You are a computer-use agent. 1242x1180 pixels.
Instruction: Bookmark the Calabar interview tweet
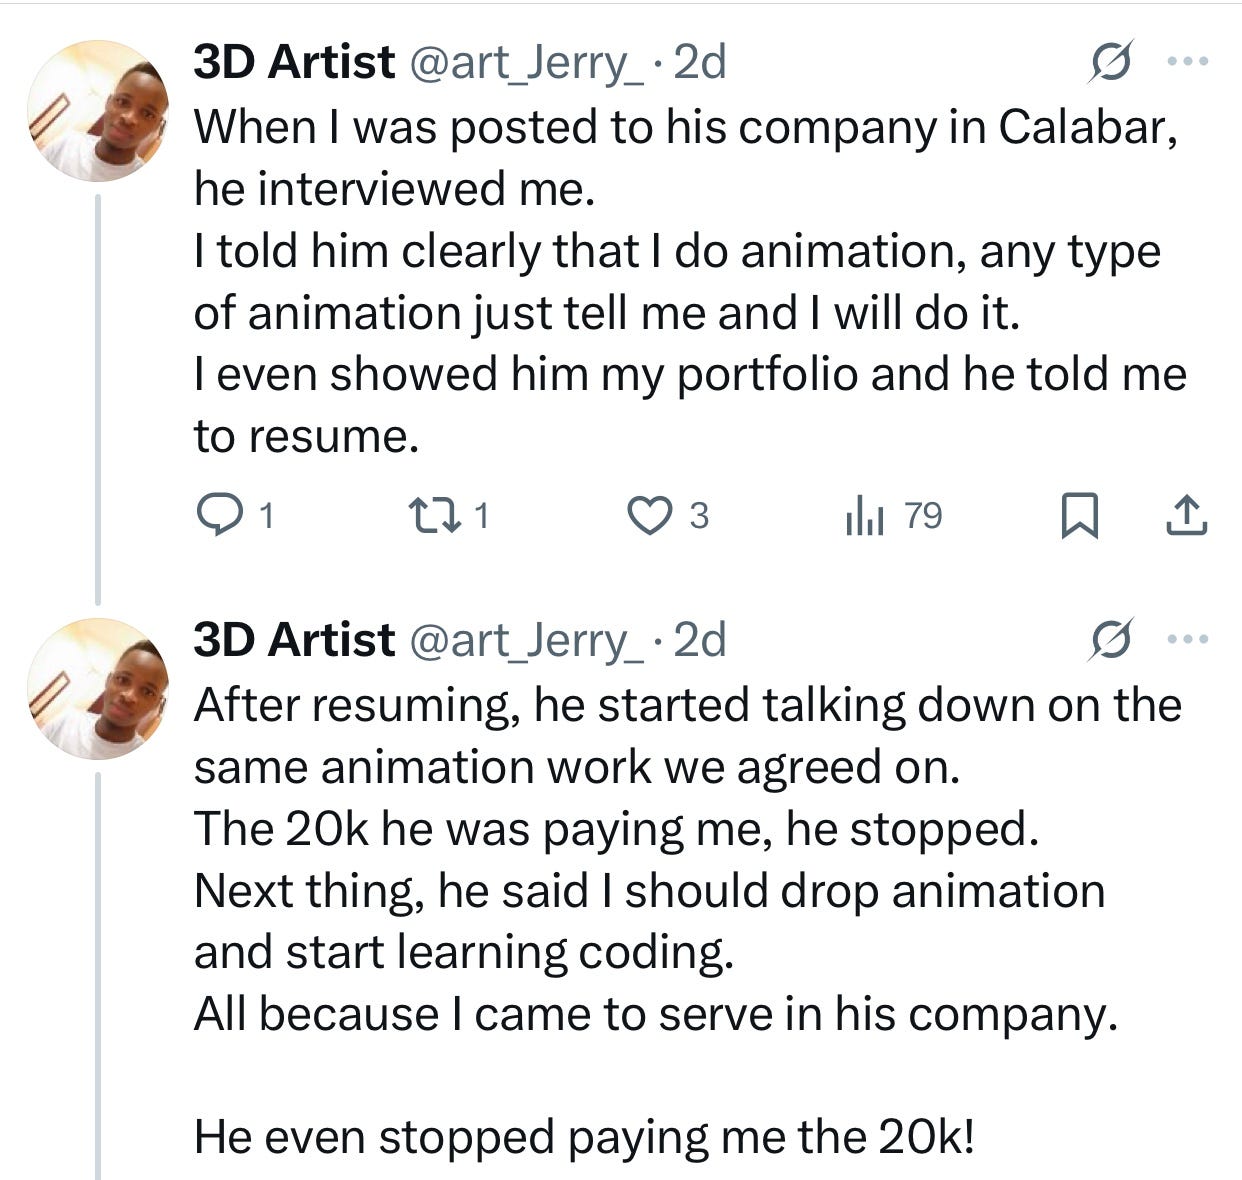tap(1078, 516)
